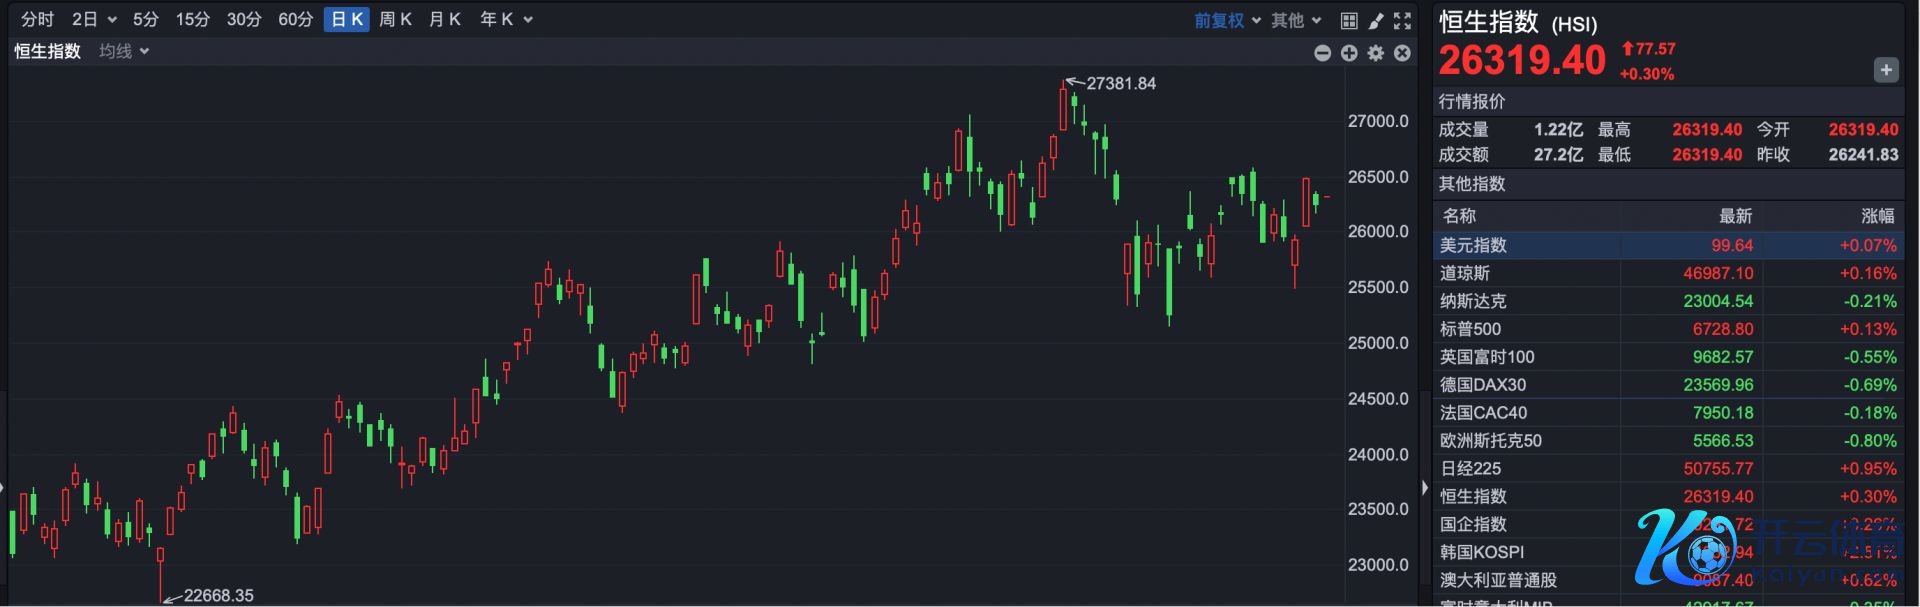Collapse the right side panel arrow
Screen dimensions: 1920x607
click(x=1425, y=488)
